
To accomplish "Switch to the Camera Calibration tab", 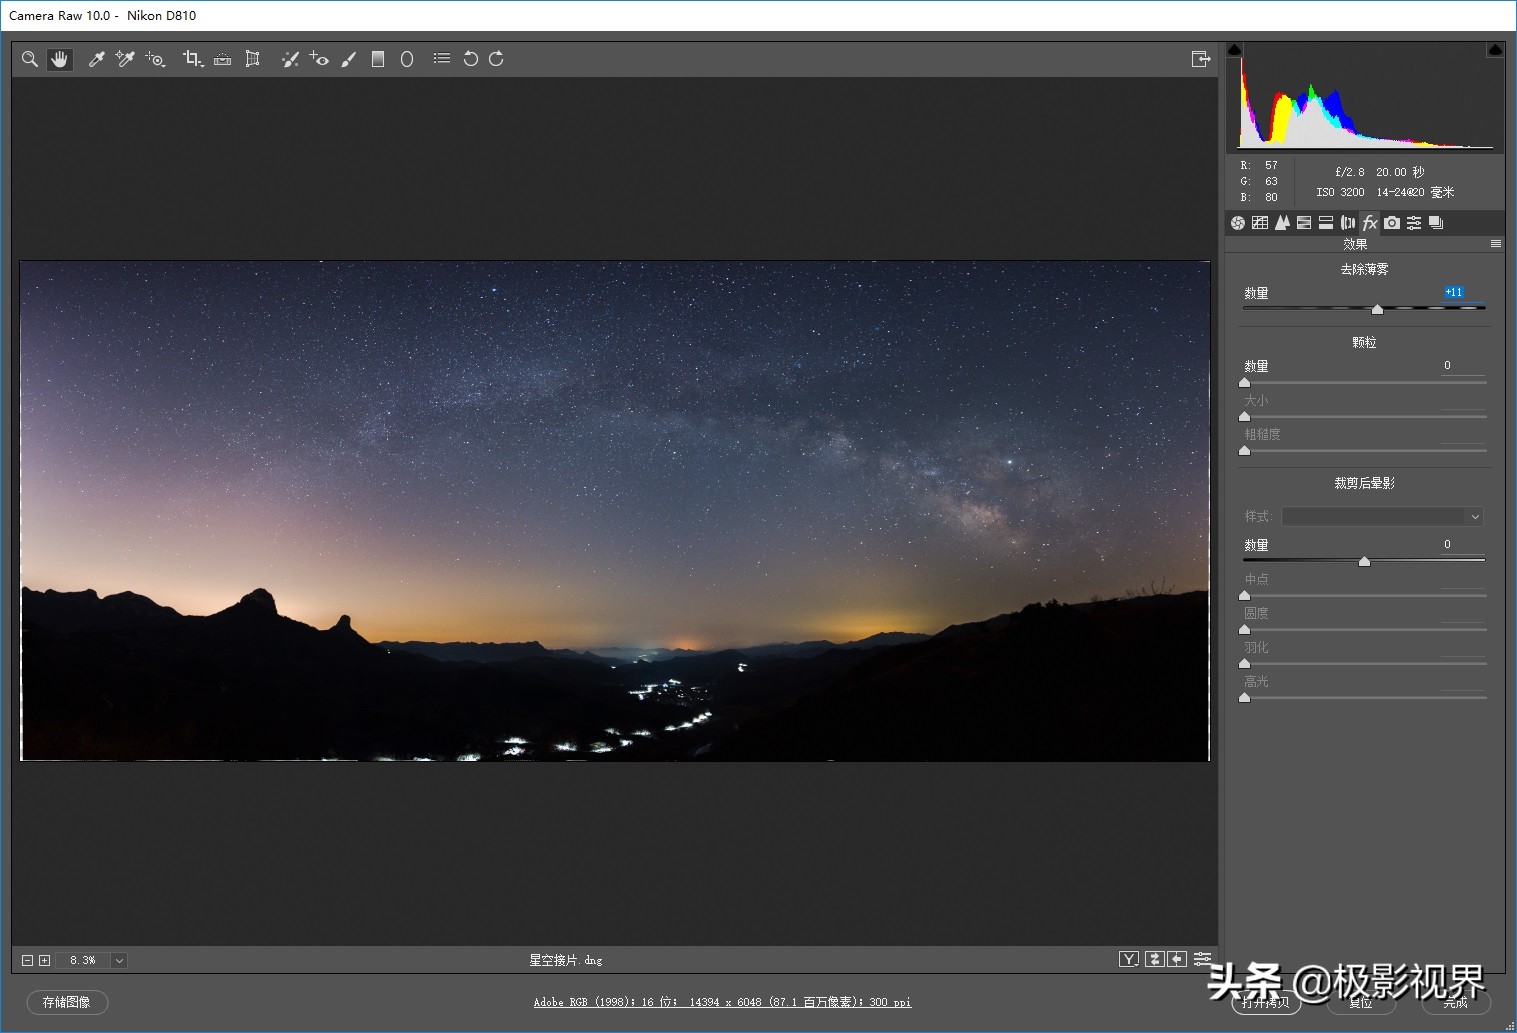I will coord(1392,223).
